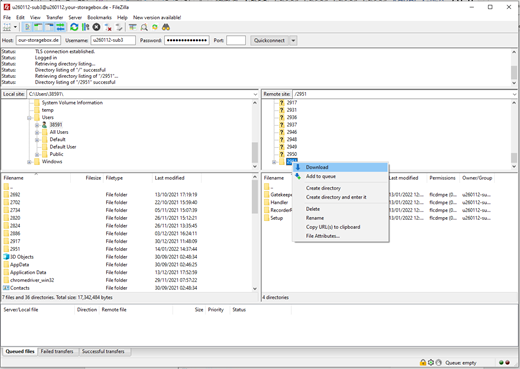The height and width of the screenshot is (369, 520).
Task: Expand the 2951 remote folder node
Action: click(274, 162)
